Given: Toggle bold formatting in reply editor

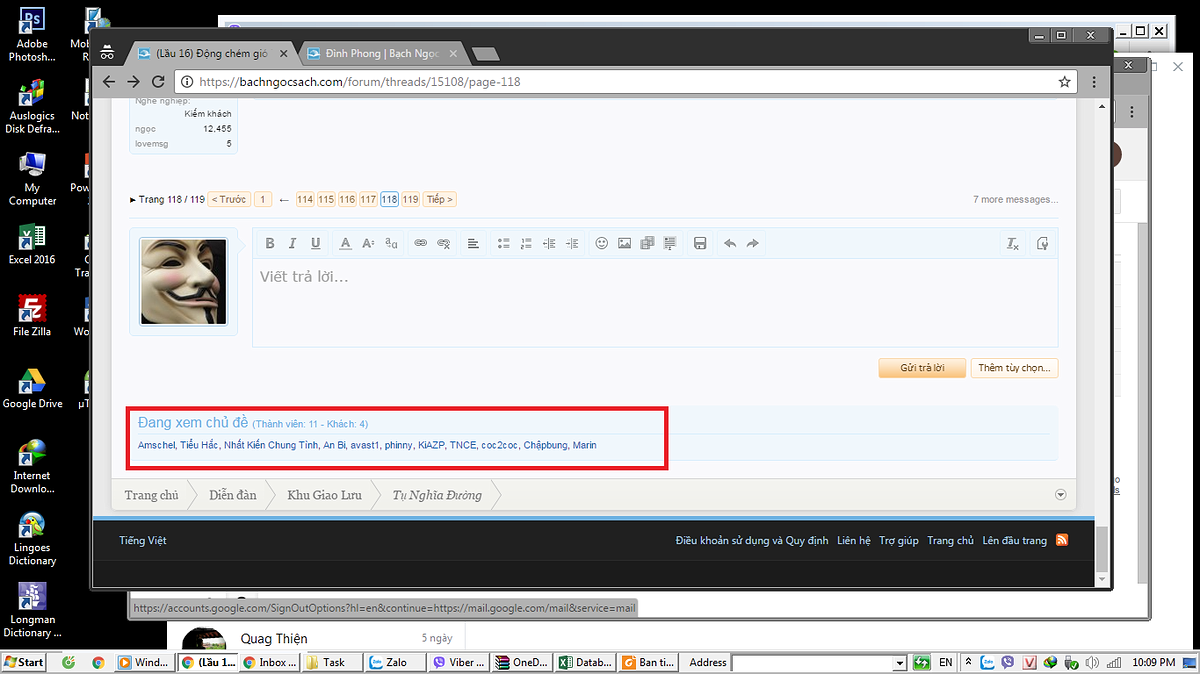Looking at the screenshot, I should (270, 243).
